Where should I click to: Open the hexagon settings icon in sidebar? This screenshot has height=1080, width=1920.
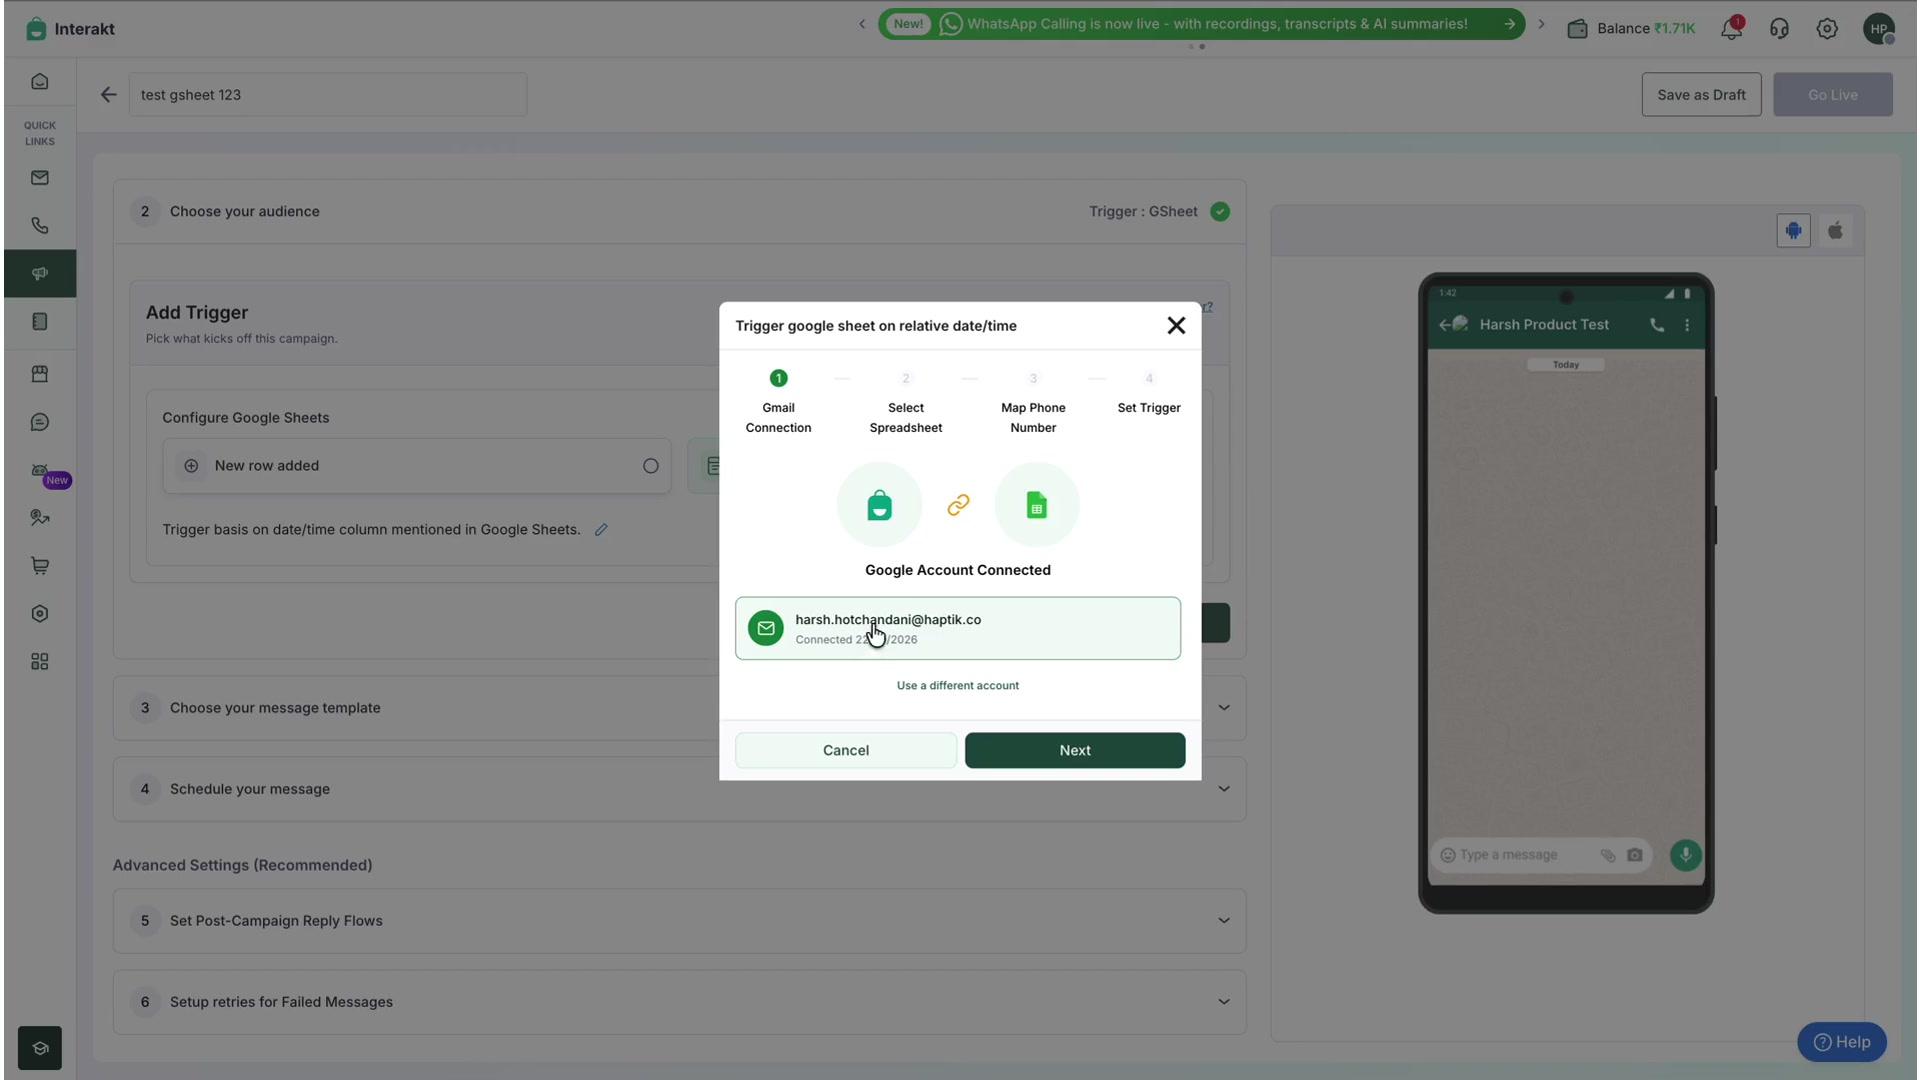click(40, 614)
